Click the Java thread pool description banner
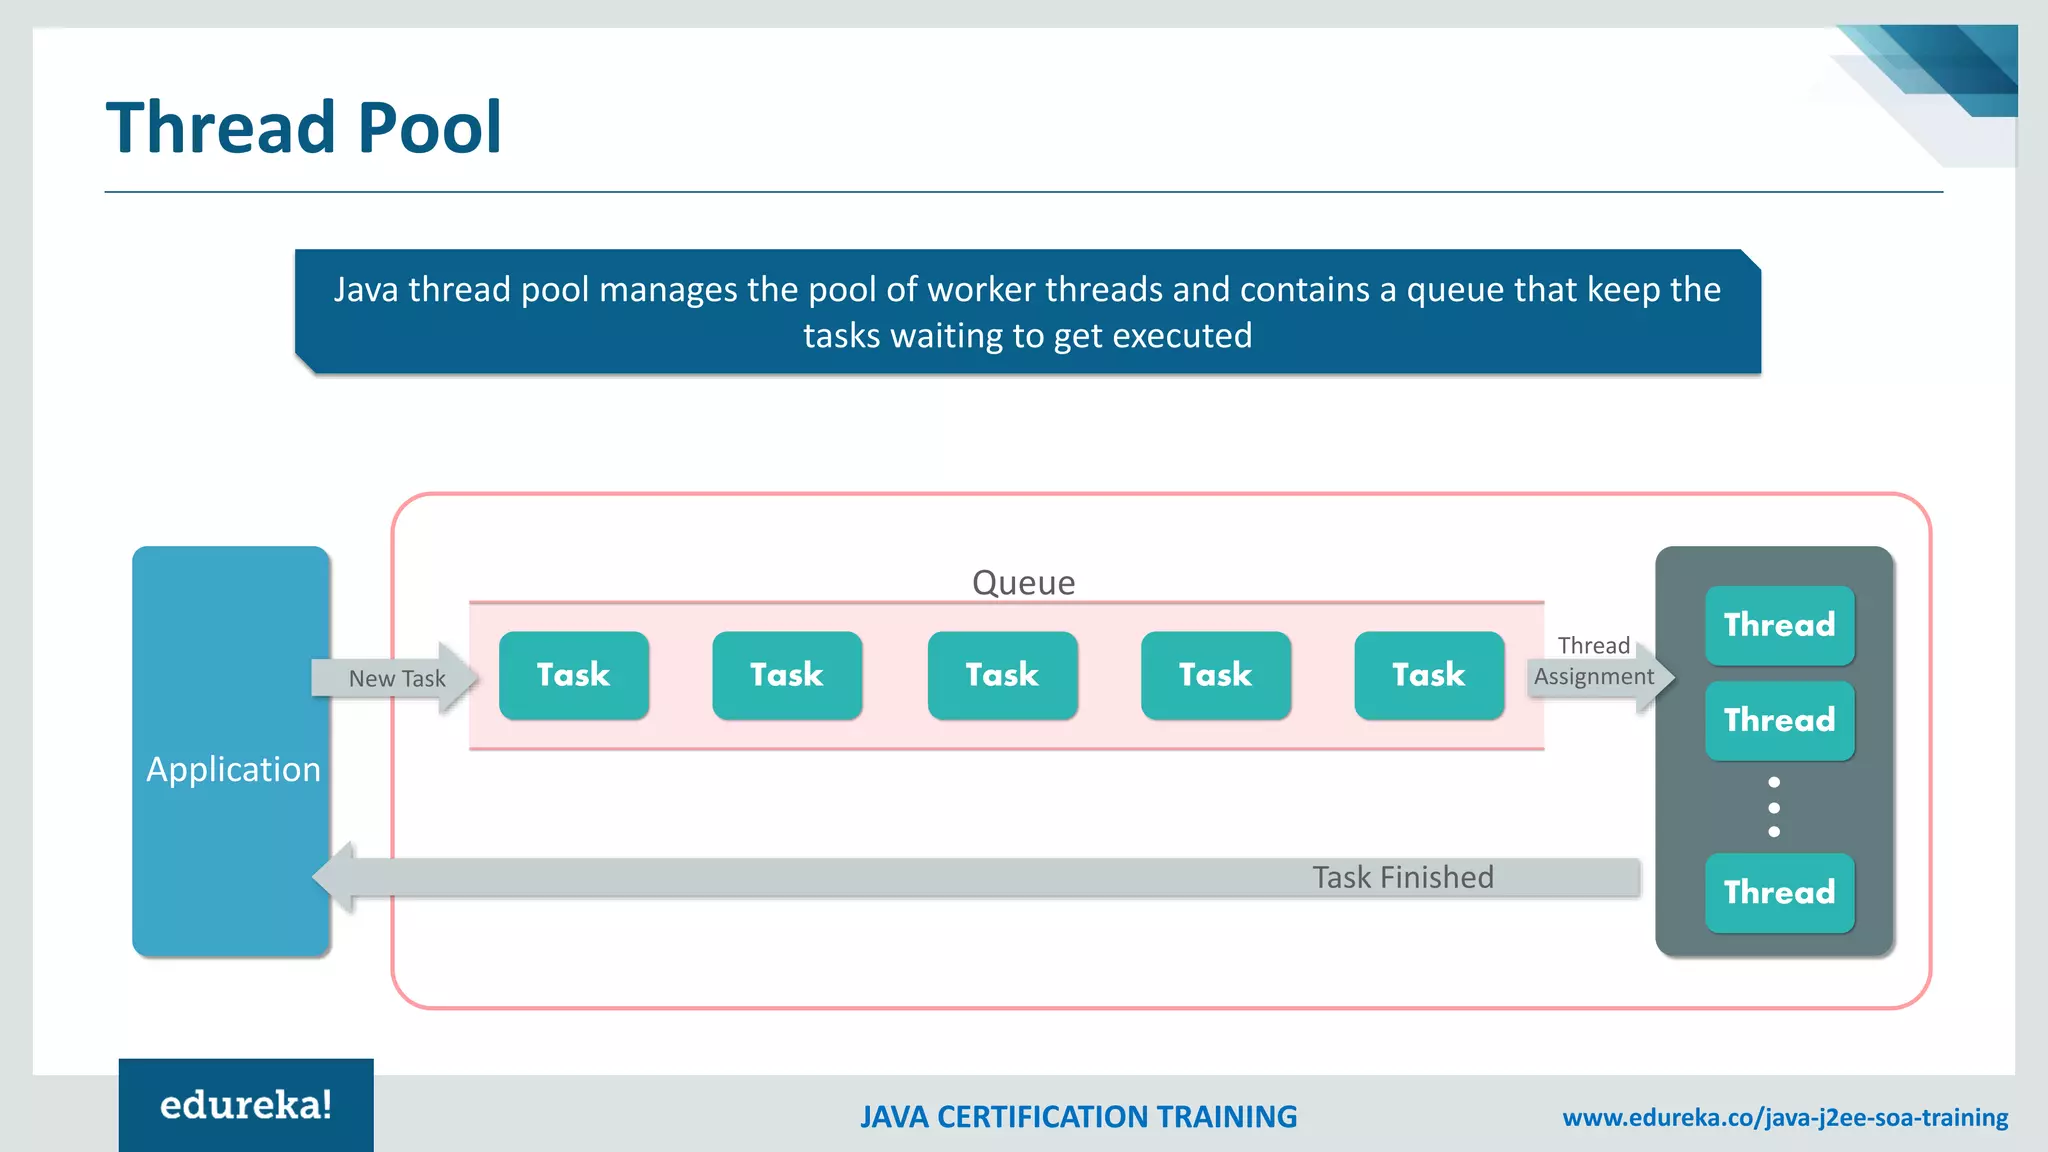The width and height of the screenshot is (2048, 1152). 1028,312
